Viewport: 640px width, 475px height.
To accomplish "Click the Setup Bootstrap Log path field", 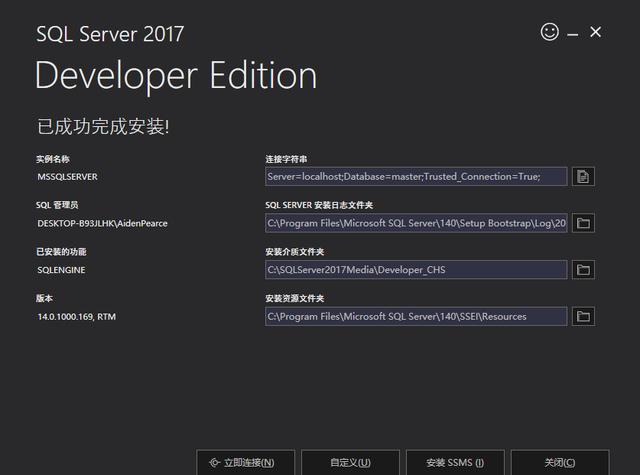I will [x=416, y=223].
